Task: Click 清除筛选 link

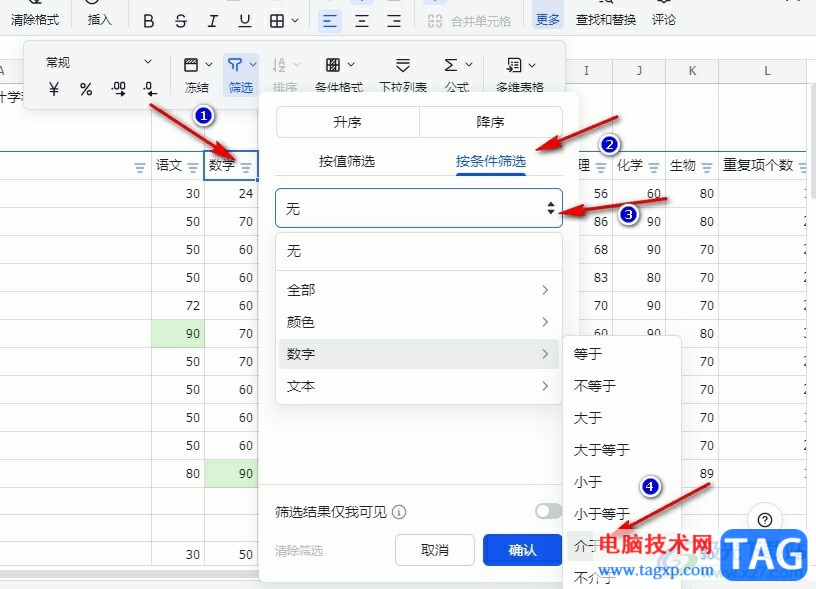Action: [299, 550]
